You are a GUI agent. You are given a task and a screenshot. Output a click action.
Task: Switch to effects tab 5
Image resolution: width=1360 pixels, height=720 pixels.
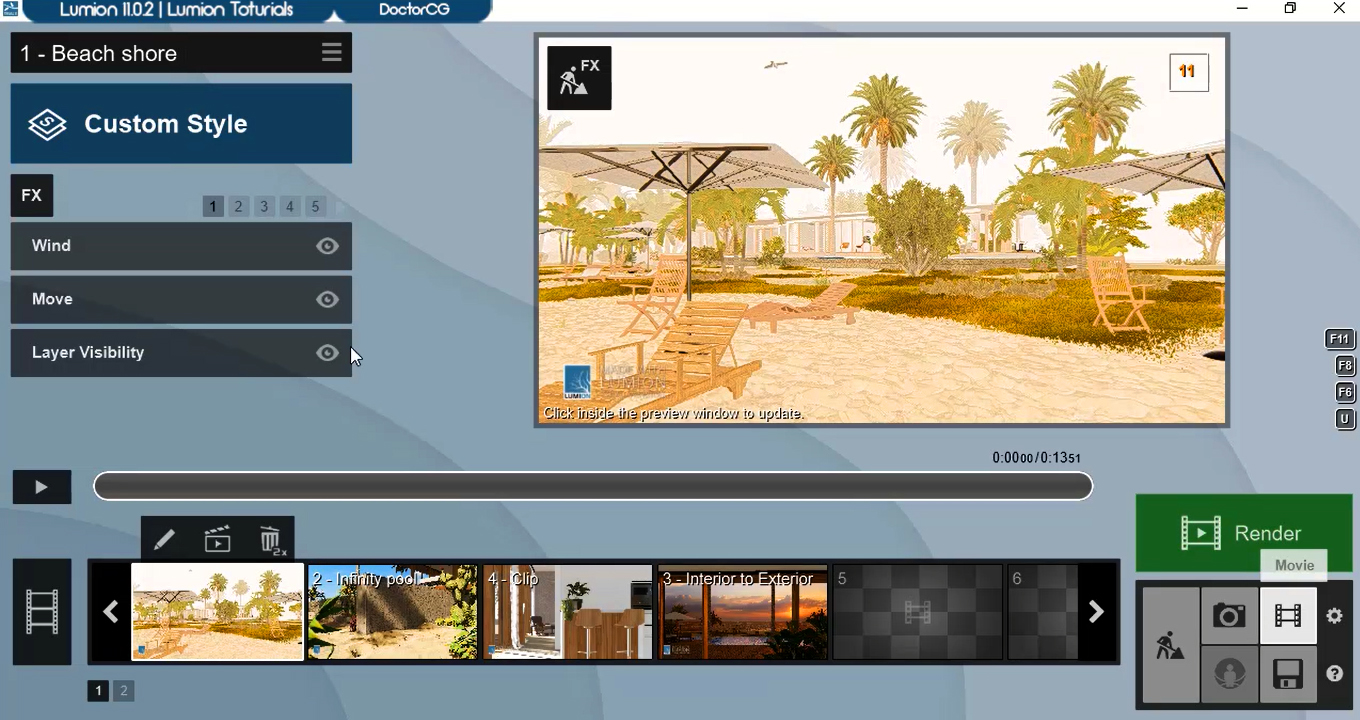tap(315, 207)
